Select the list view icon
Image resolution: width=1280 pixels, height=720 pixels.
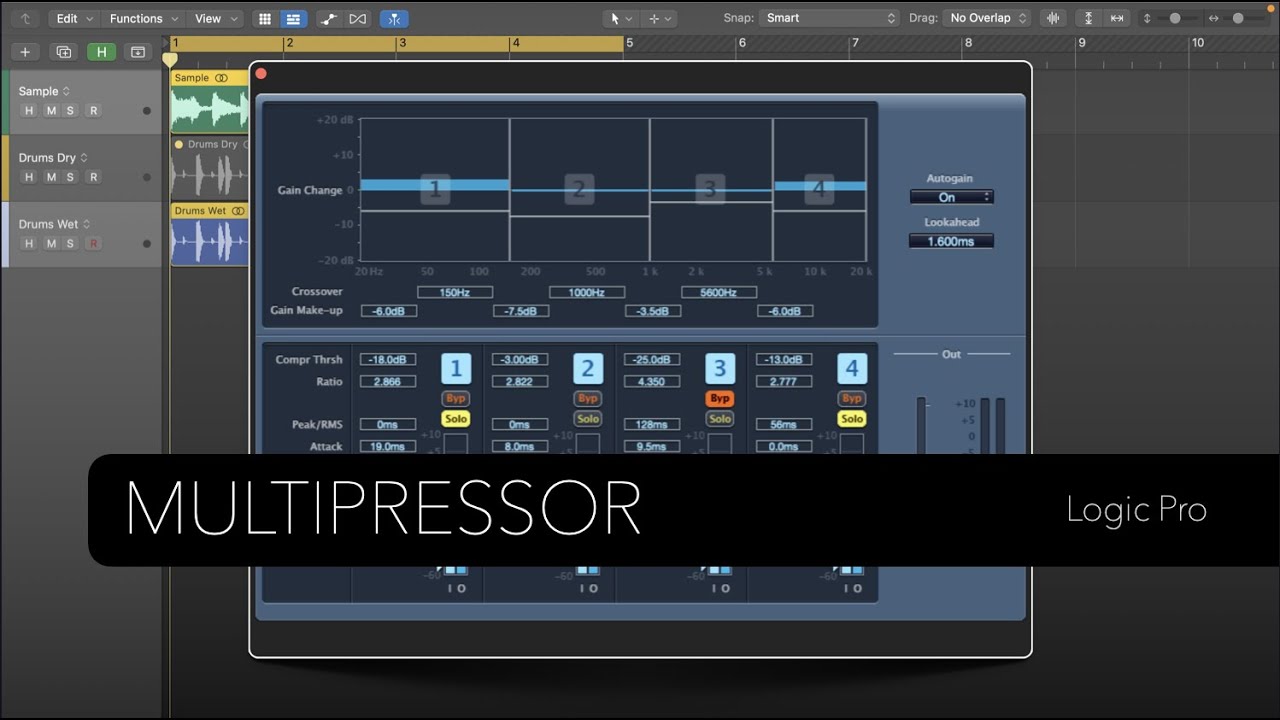(293, 18)
